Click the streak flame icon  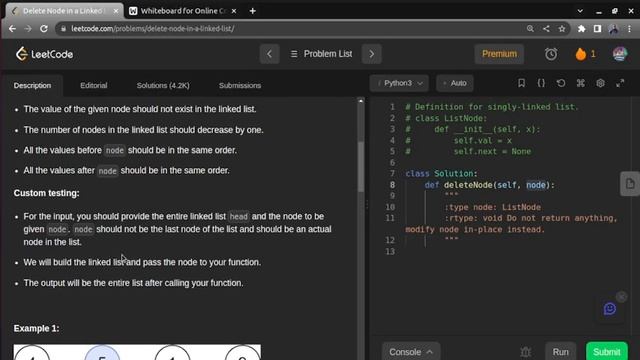580,54
